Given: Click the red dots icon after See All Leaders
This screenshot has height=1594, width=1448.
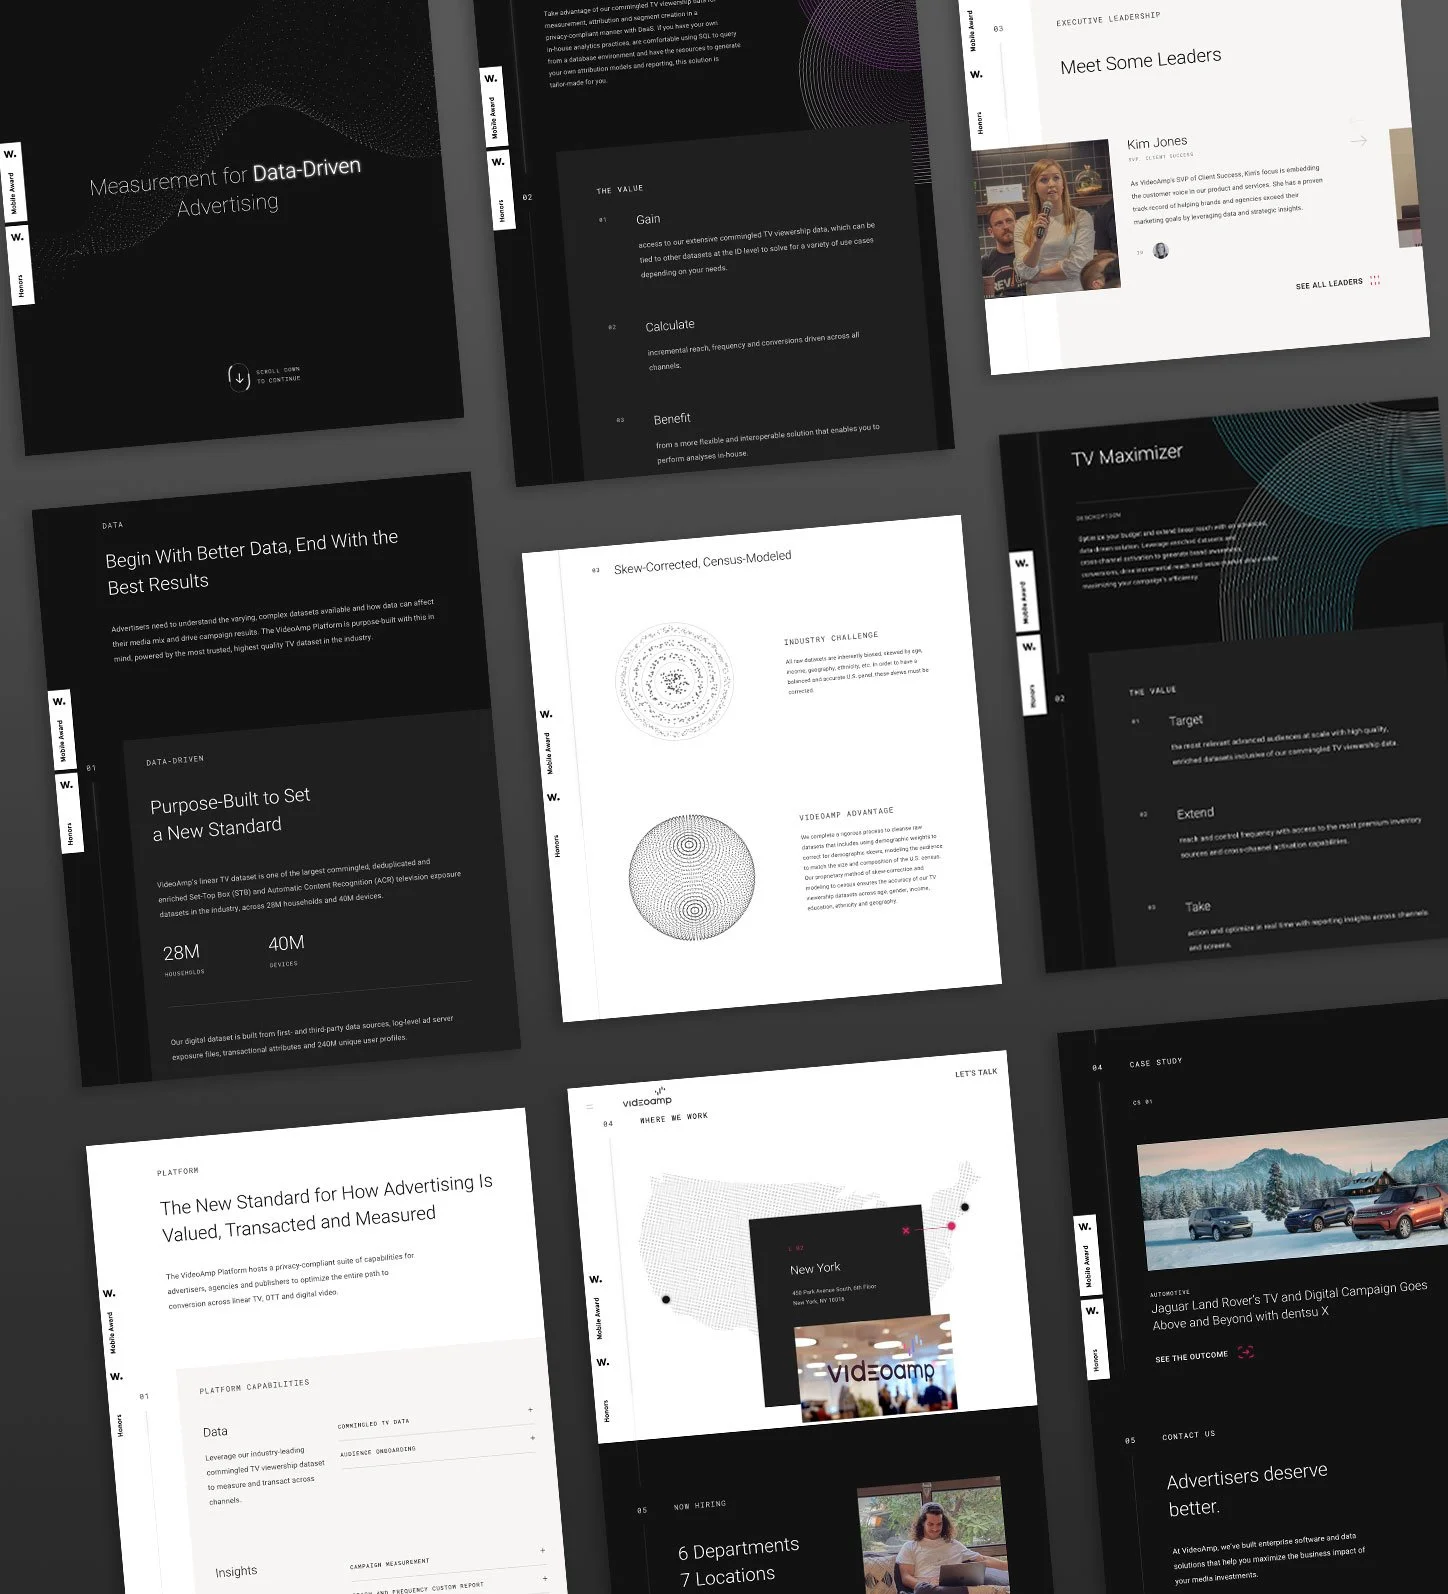Looking at the screenshot, I should pos(1375,281).
